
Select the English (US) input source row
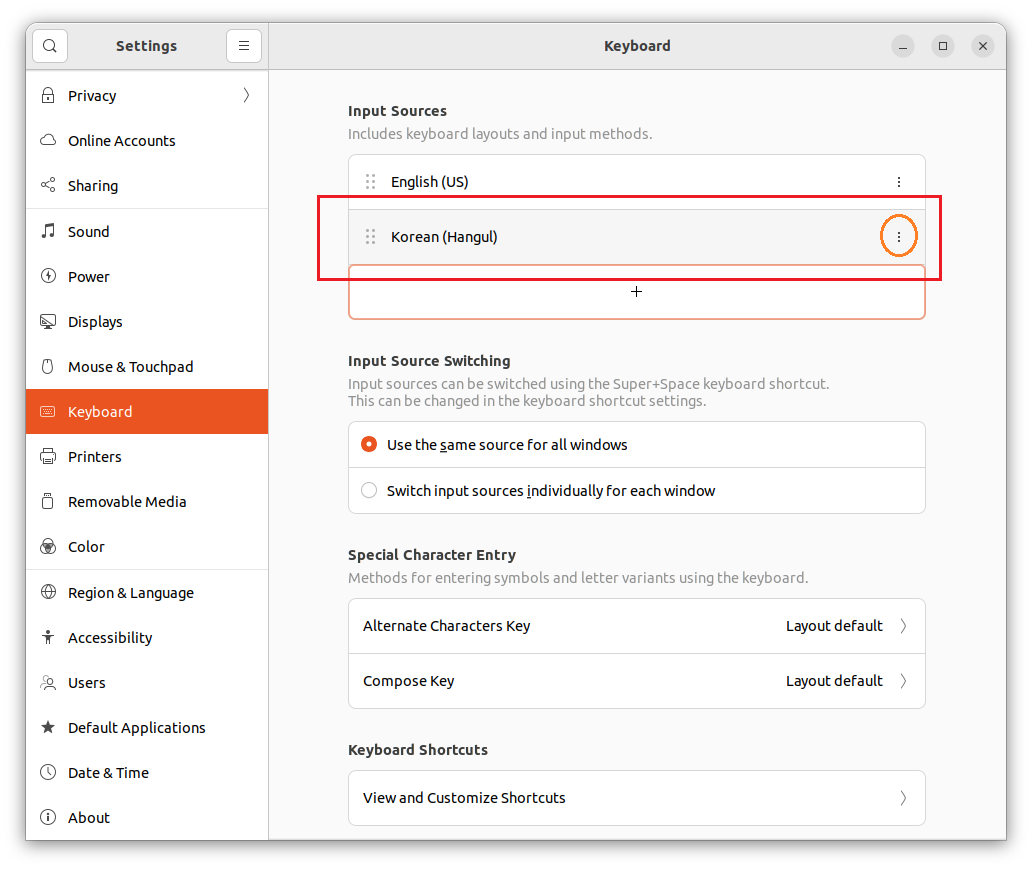click(636, 182)
